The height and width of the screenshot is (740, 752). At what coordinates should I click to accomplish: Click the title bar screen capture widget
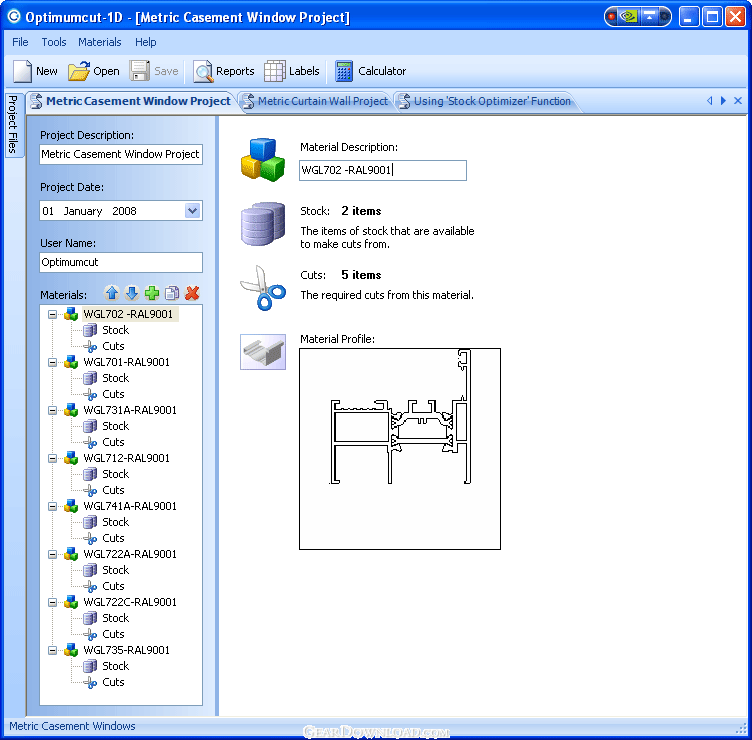[x=637, y=17]
